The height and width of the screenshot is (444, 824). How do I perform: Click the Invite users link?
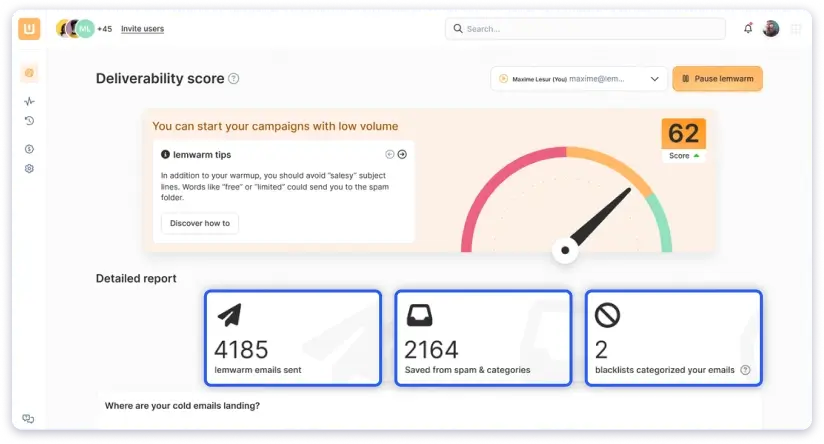[x=142, y=29]
